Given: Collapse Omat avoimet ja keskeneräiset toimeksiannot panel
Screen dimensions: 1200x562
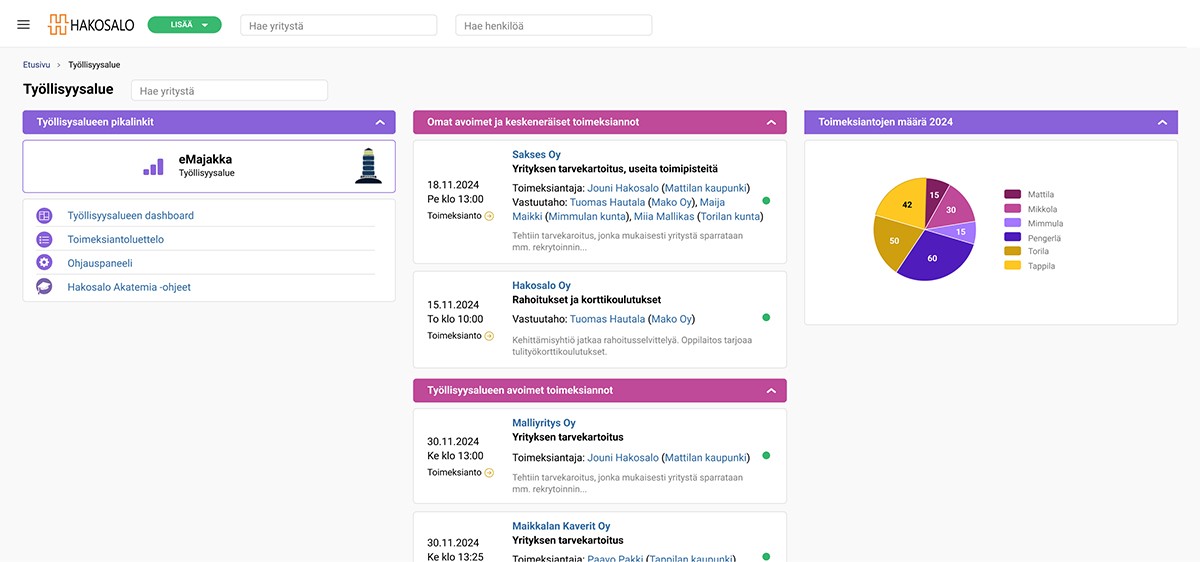Looking at the screenshot, I should (770, 122).
